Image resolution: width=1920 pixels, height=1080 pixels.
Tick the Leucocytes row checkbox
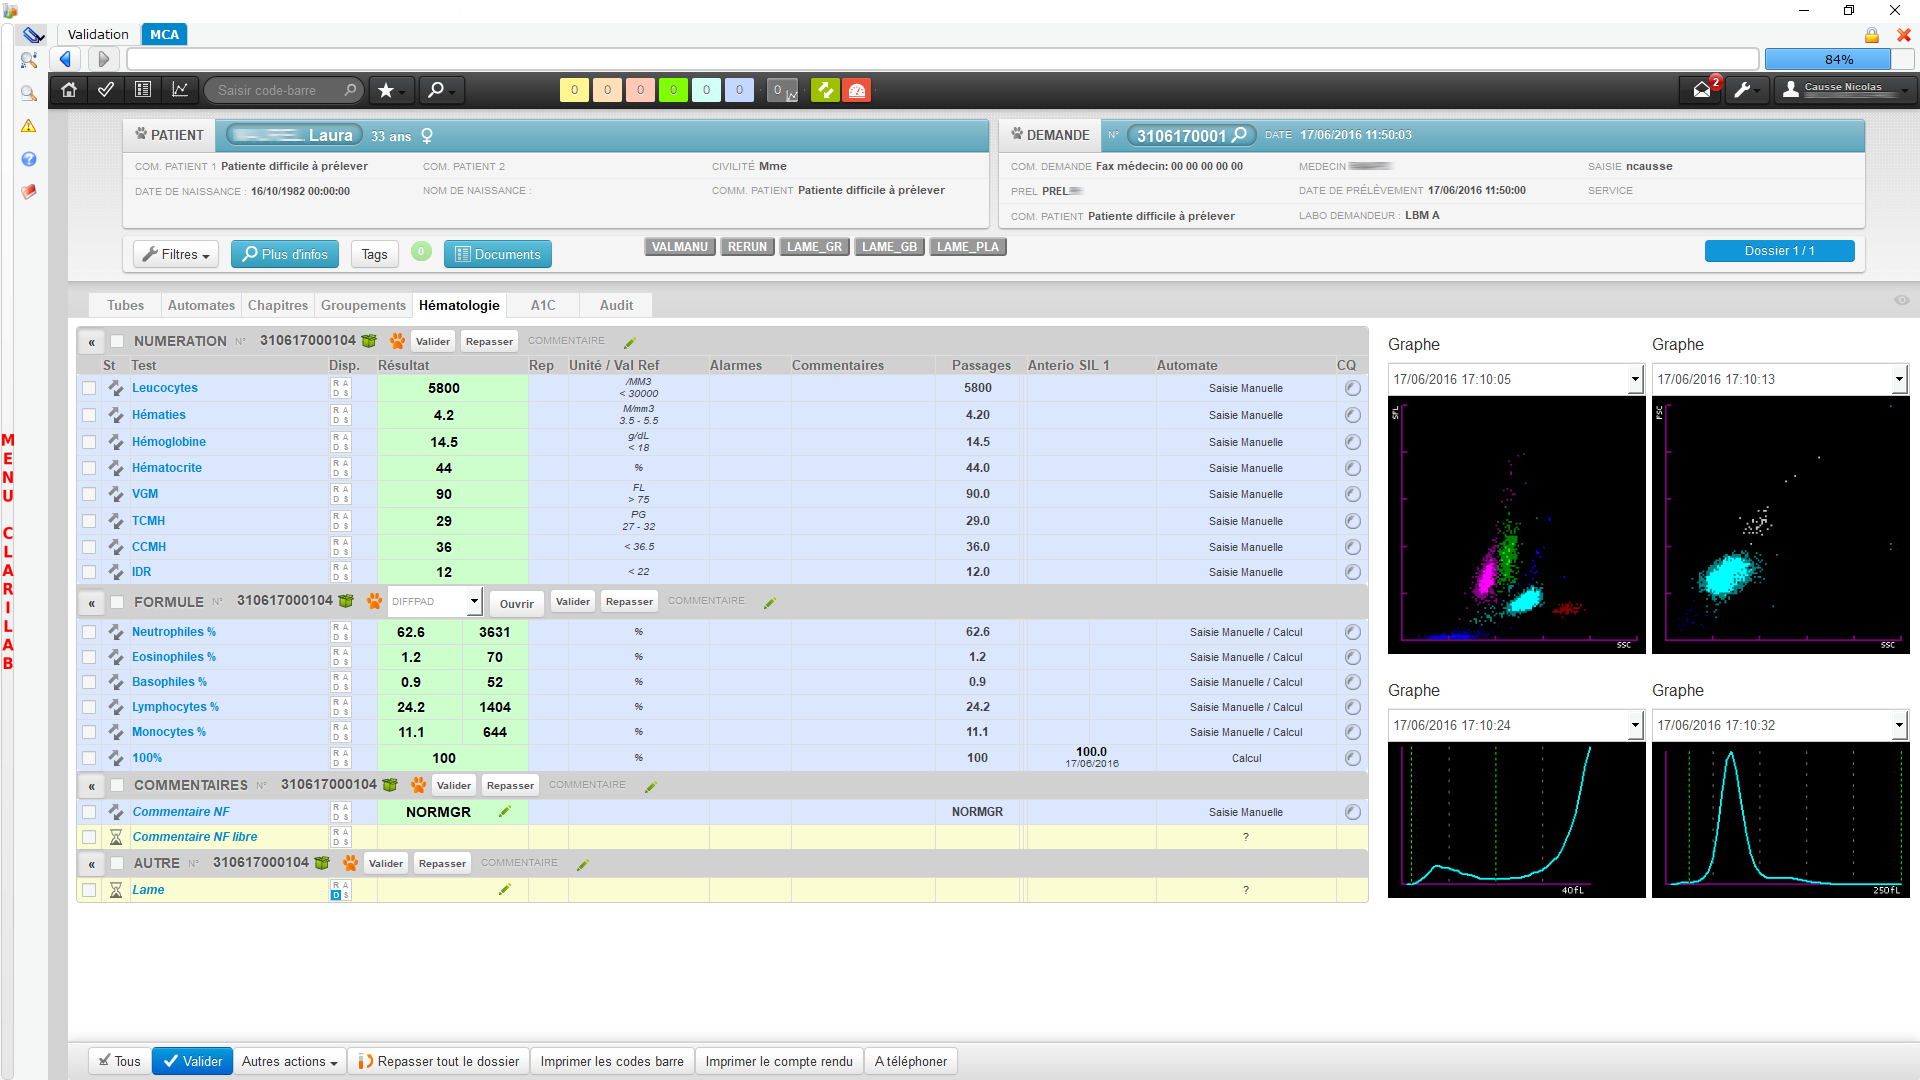tap(89, 388)
